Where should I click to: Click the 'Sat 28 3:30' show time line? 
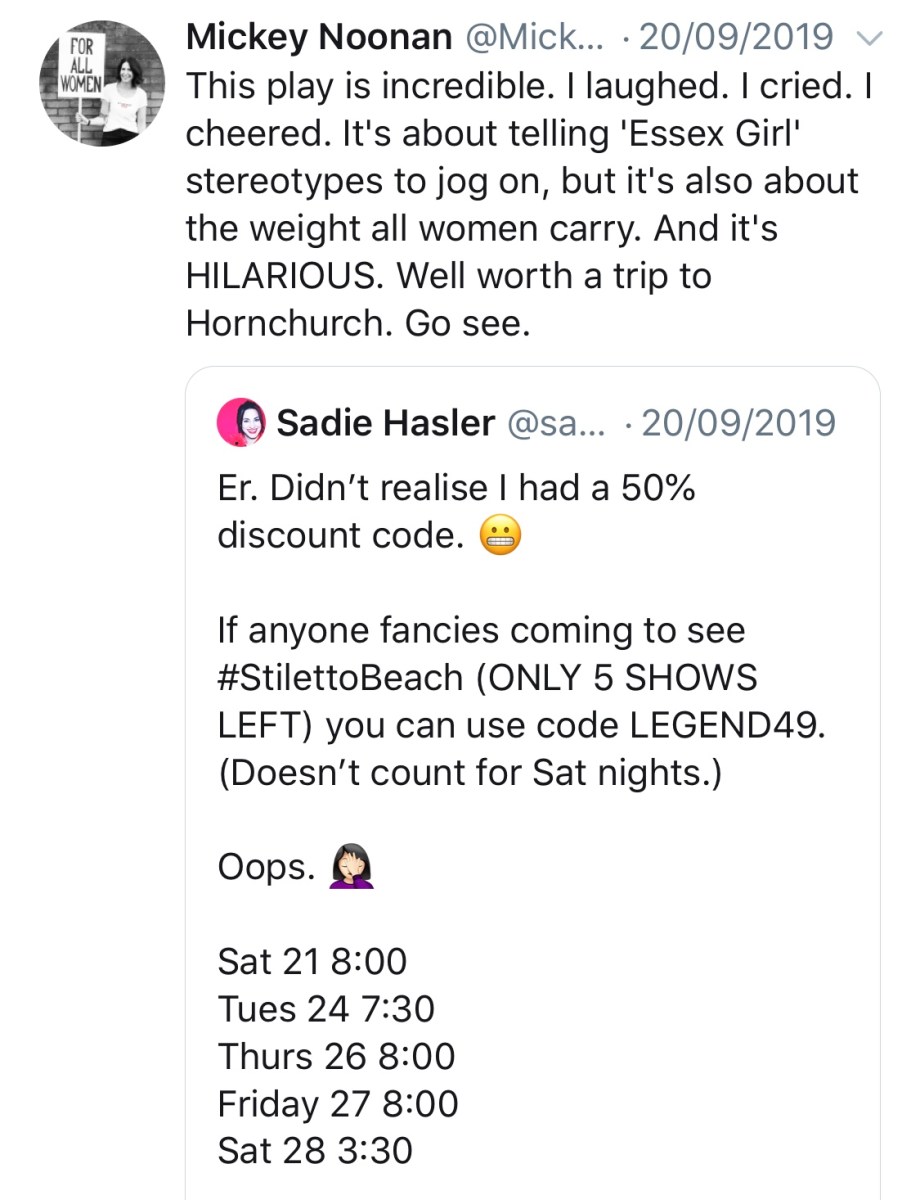pos(315,1151)
